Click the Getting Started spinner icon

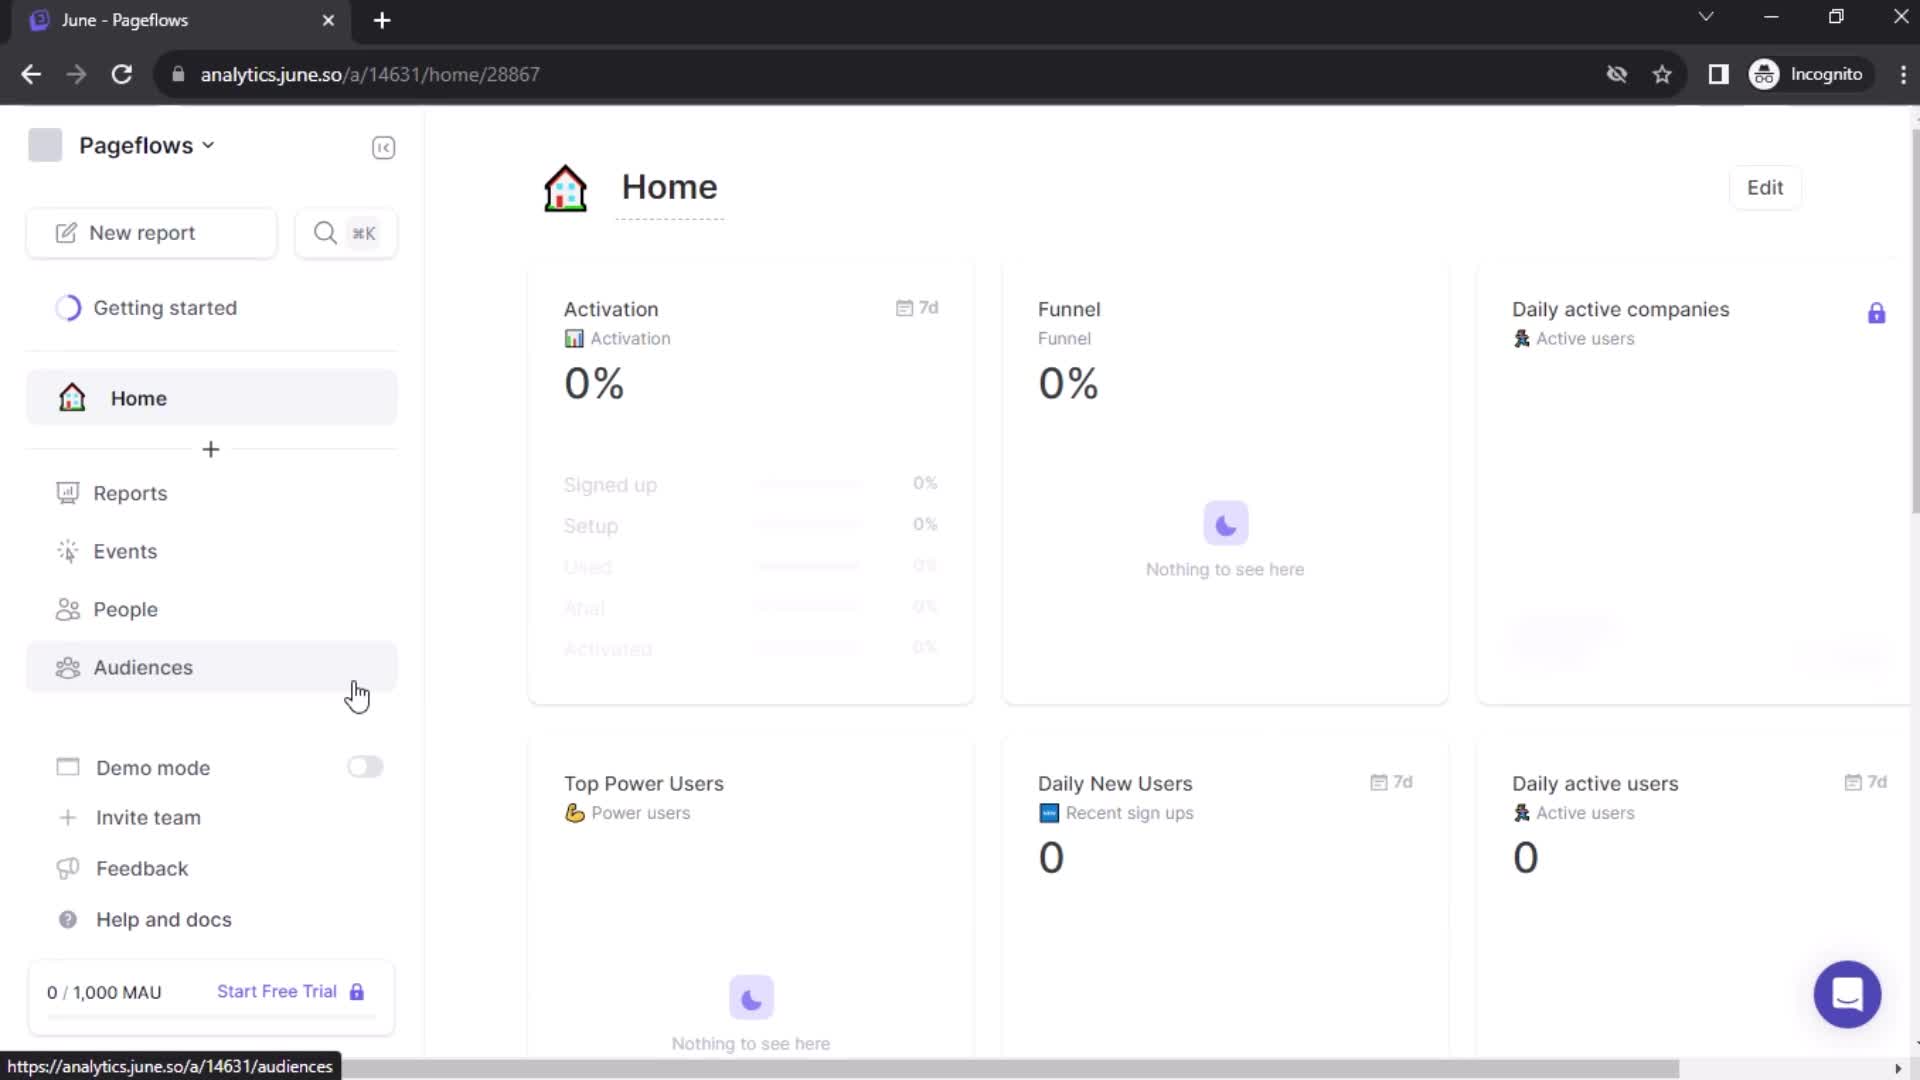point(69,307)
